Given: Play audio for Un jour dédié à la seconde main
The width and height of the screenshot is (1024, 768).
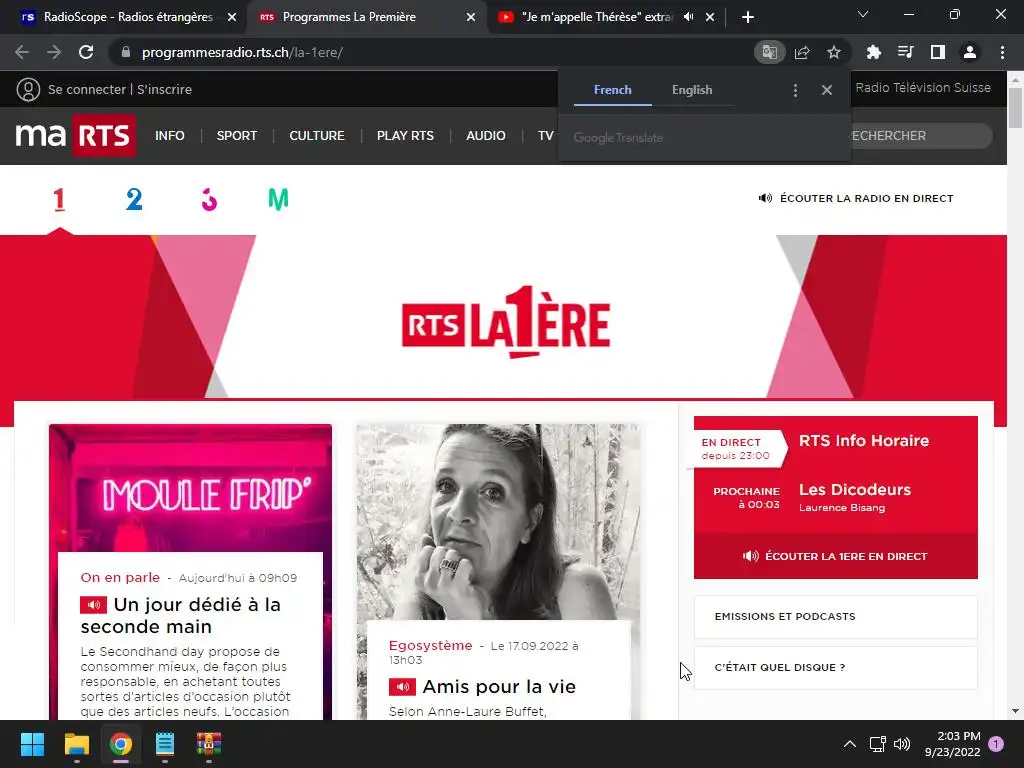Looking at the screenshot, I should click(x=93, y=605).
